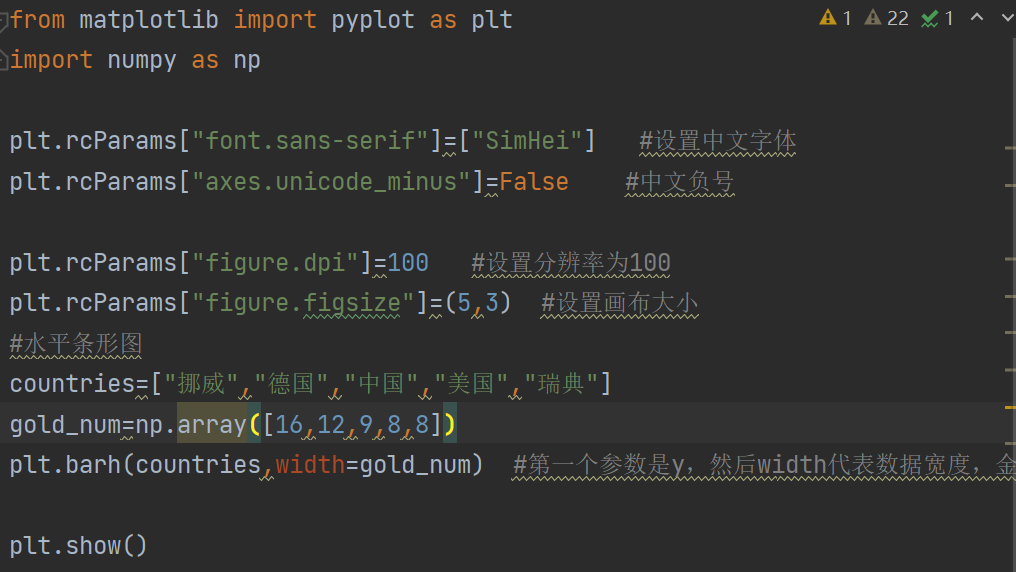This screenshot has width=1016, height=572.
Task: Click fold end marker beside import numpy
Action: pos(4,60)
